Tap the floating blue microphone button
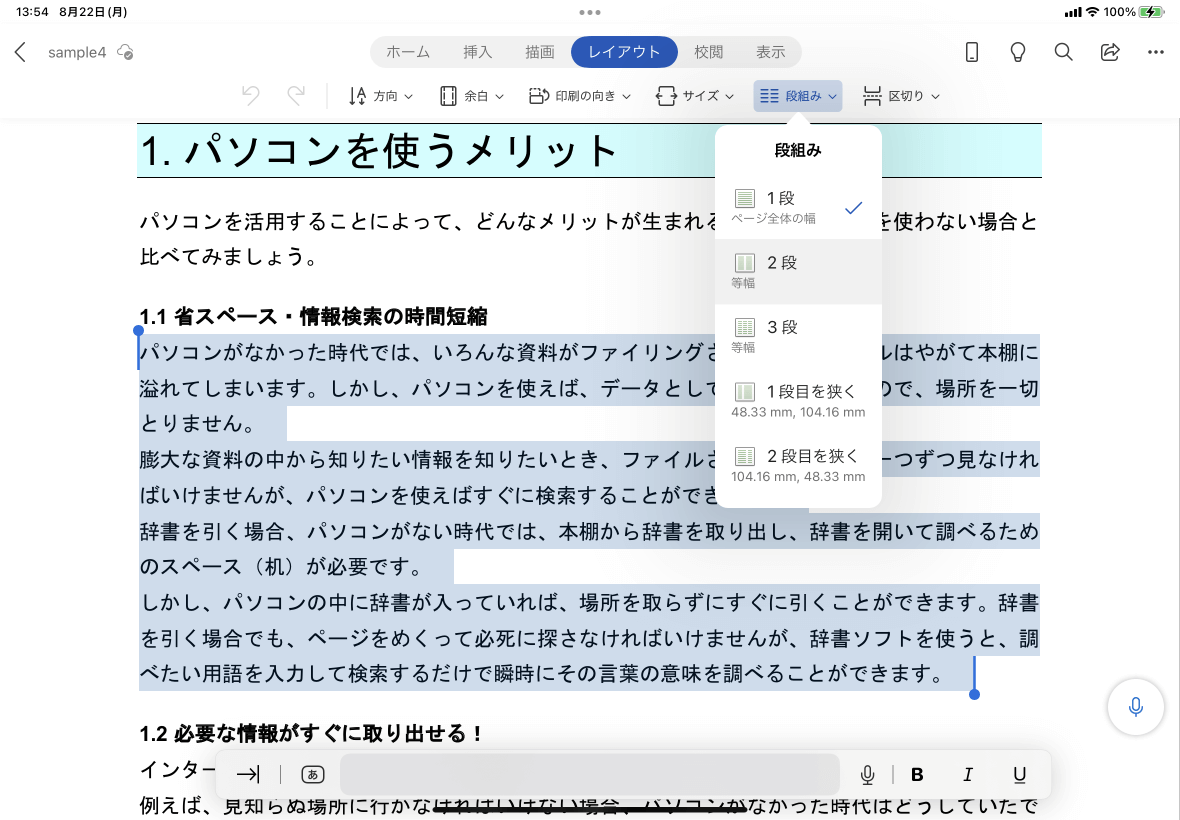The image size is (1180, 820). tap(1136, 706)
